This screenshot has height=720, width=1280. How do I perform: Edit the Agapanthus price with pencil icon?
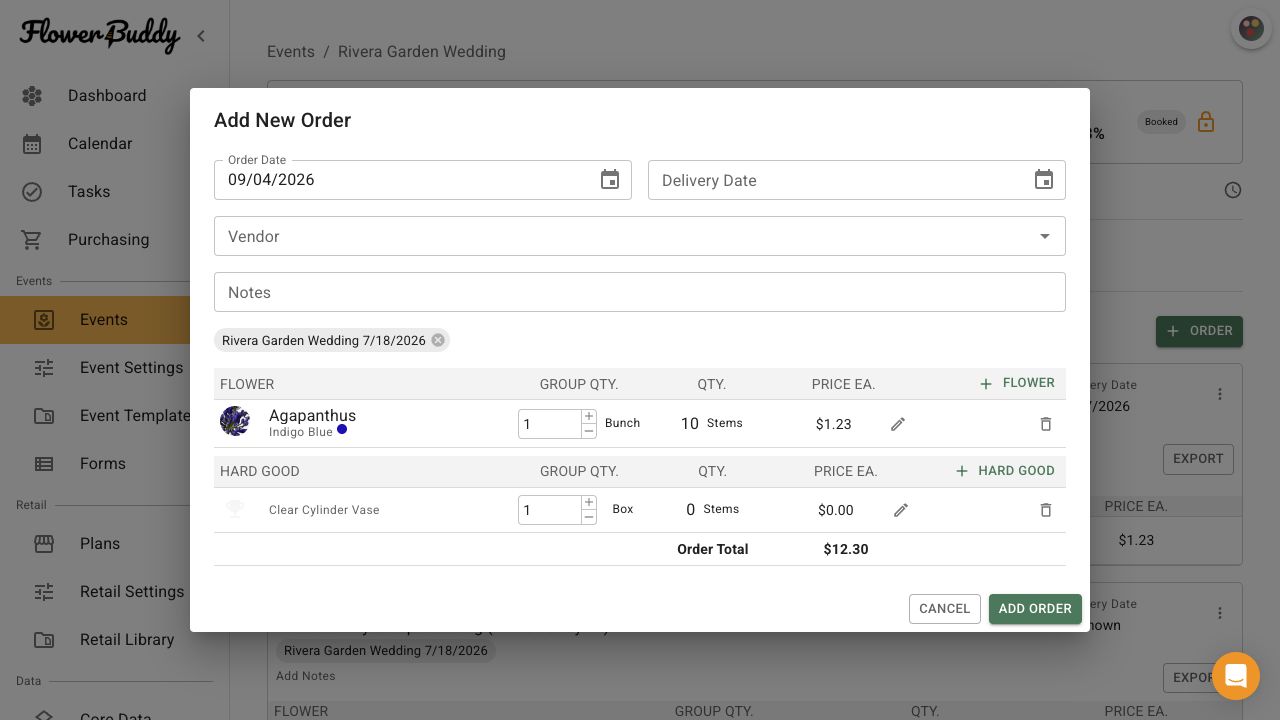(898, 424)
